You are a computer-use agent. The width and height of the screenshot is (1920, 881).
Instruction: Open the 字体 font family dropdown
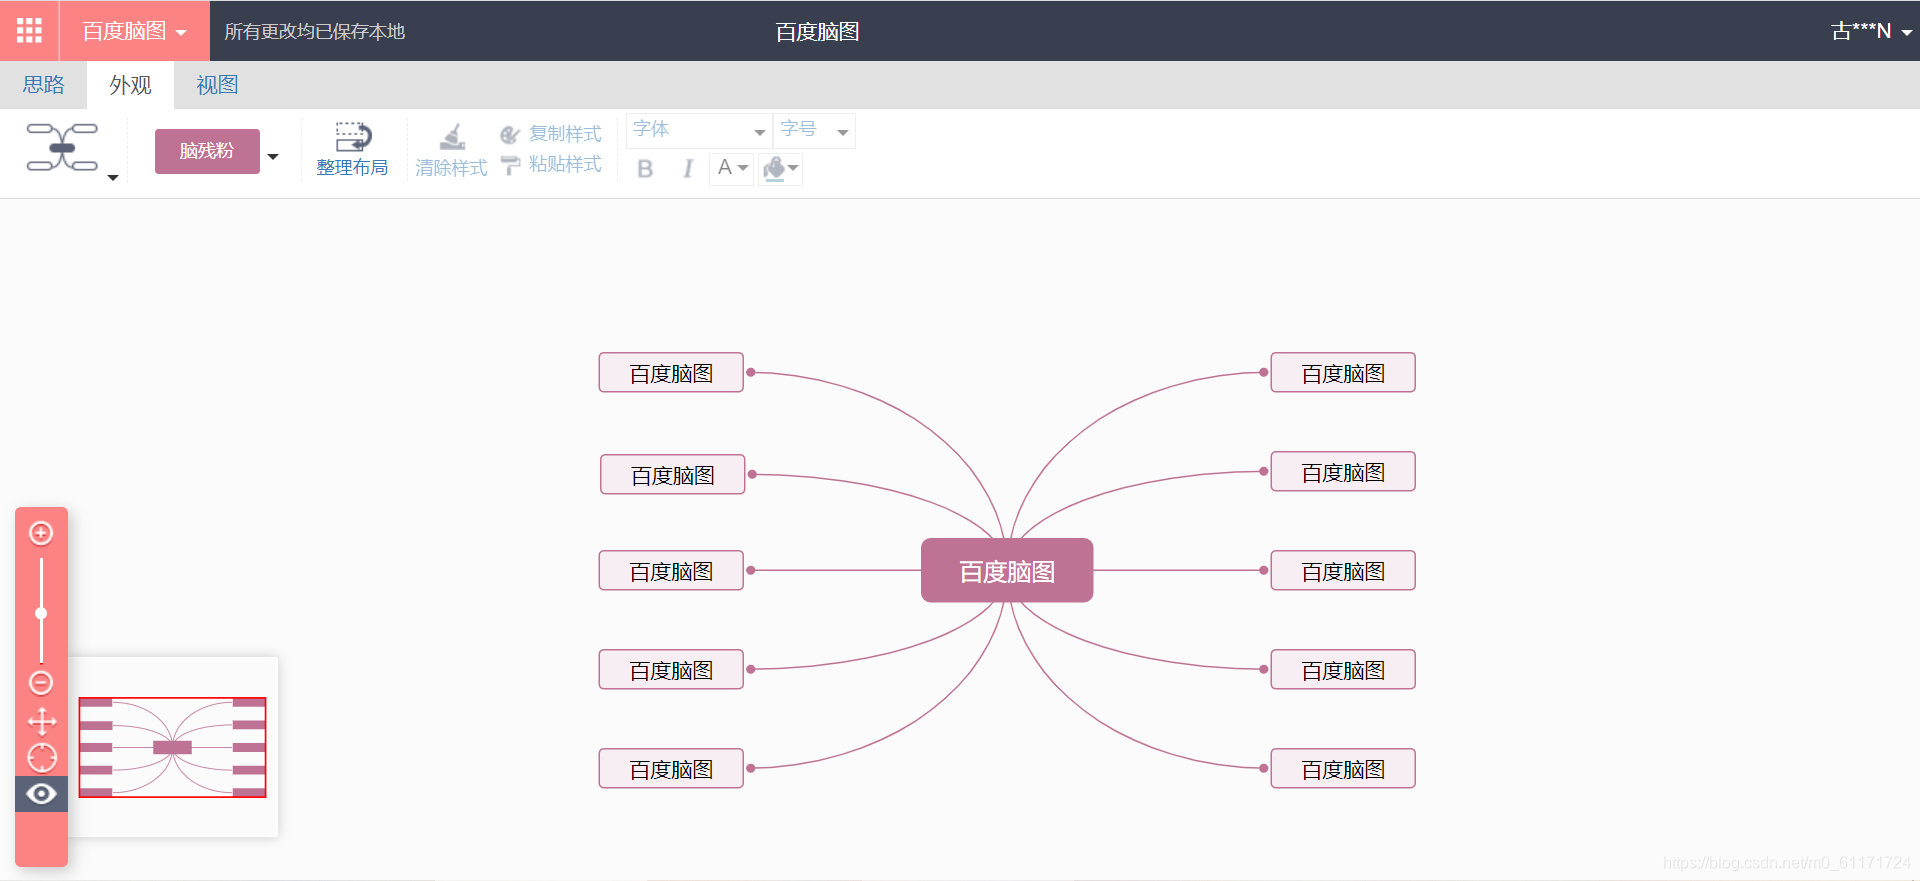click(699, 130)
